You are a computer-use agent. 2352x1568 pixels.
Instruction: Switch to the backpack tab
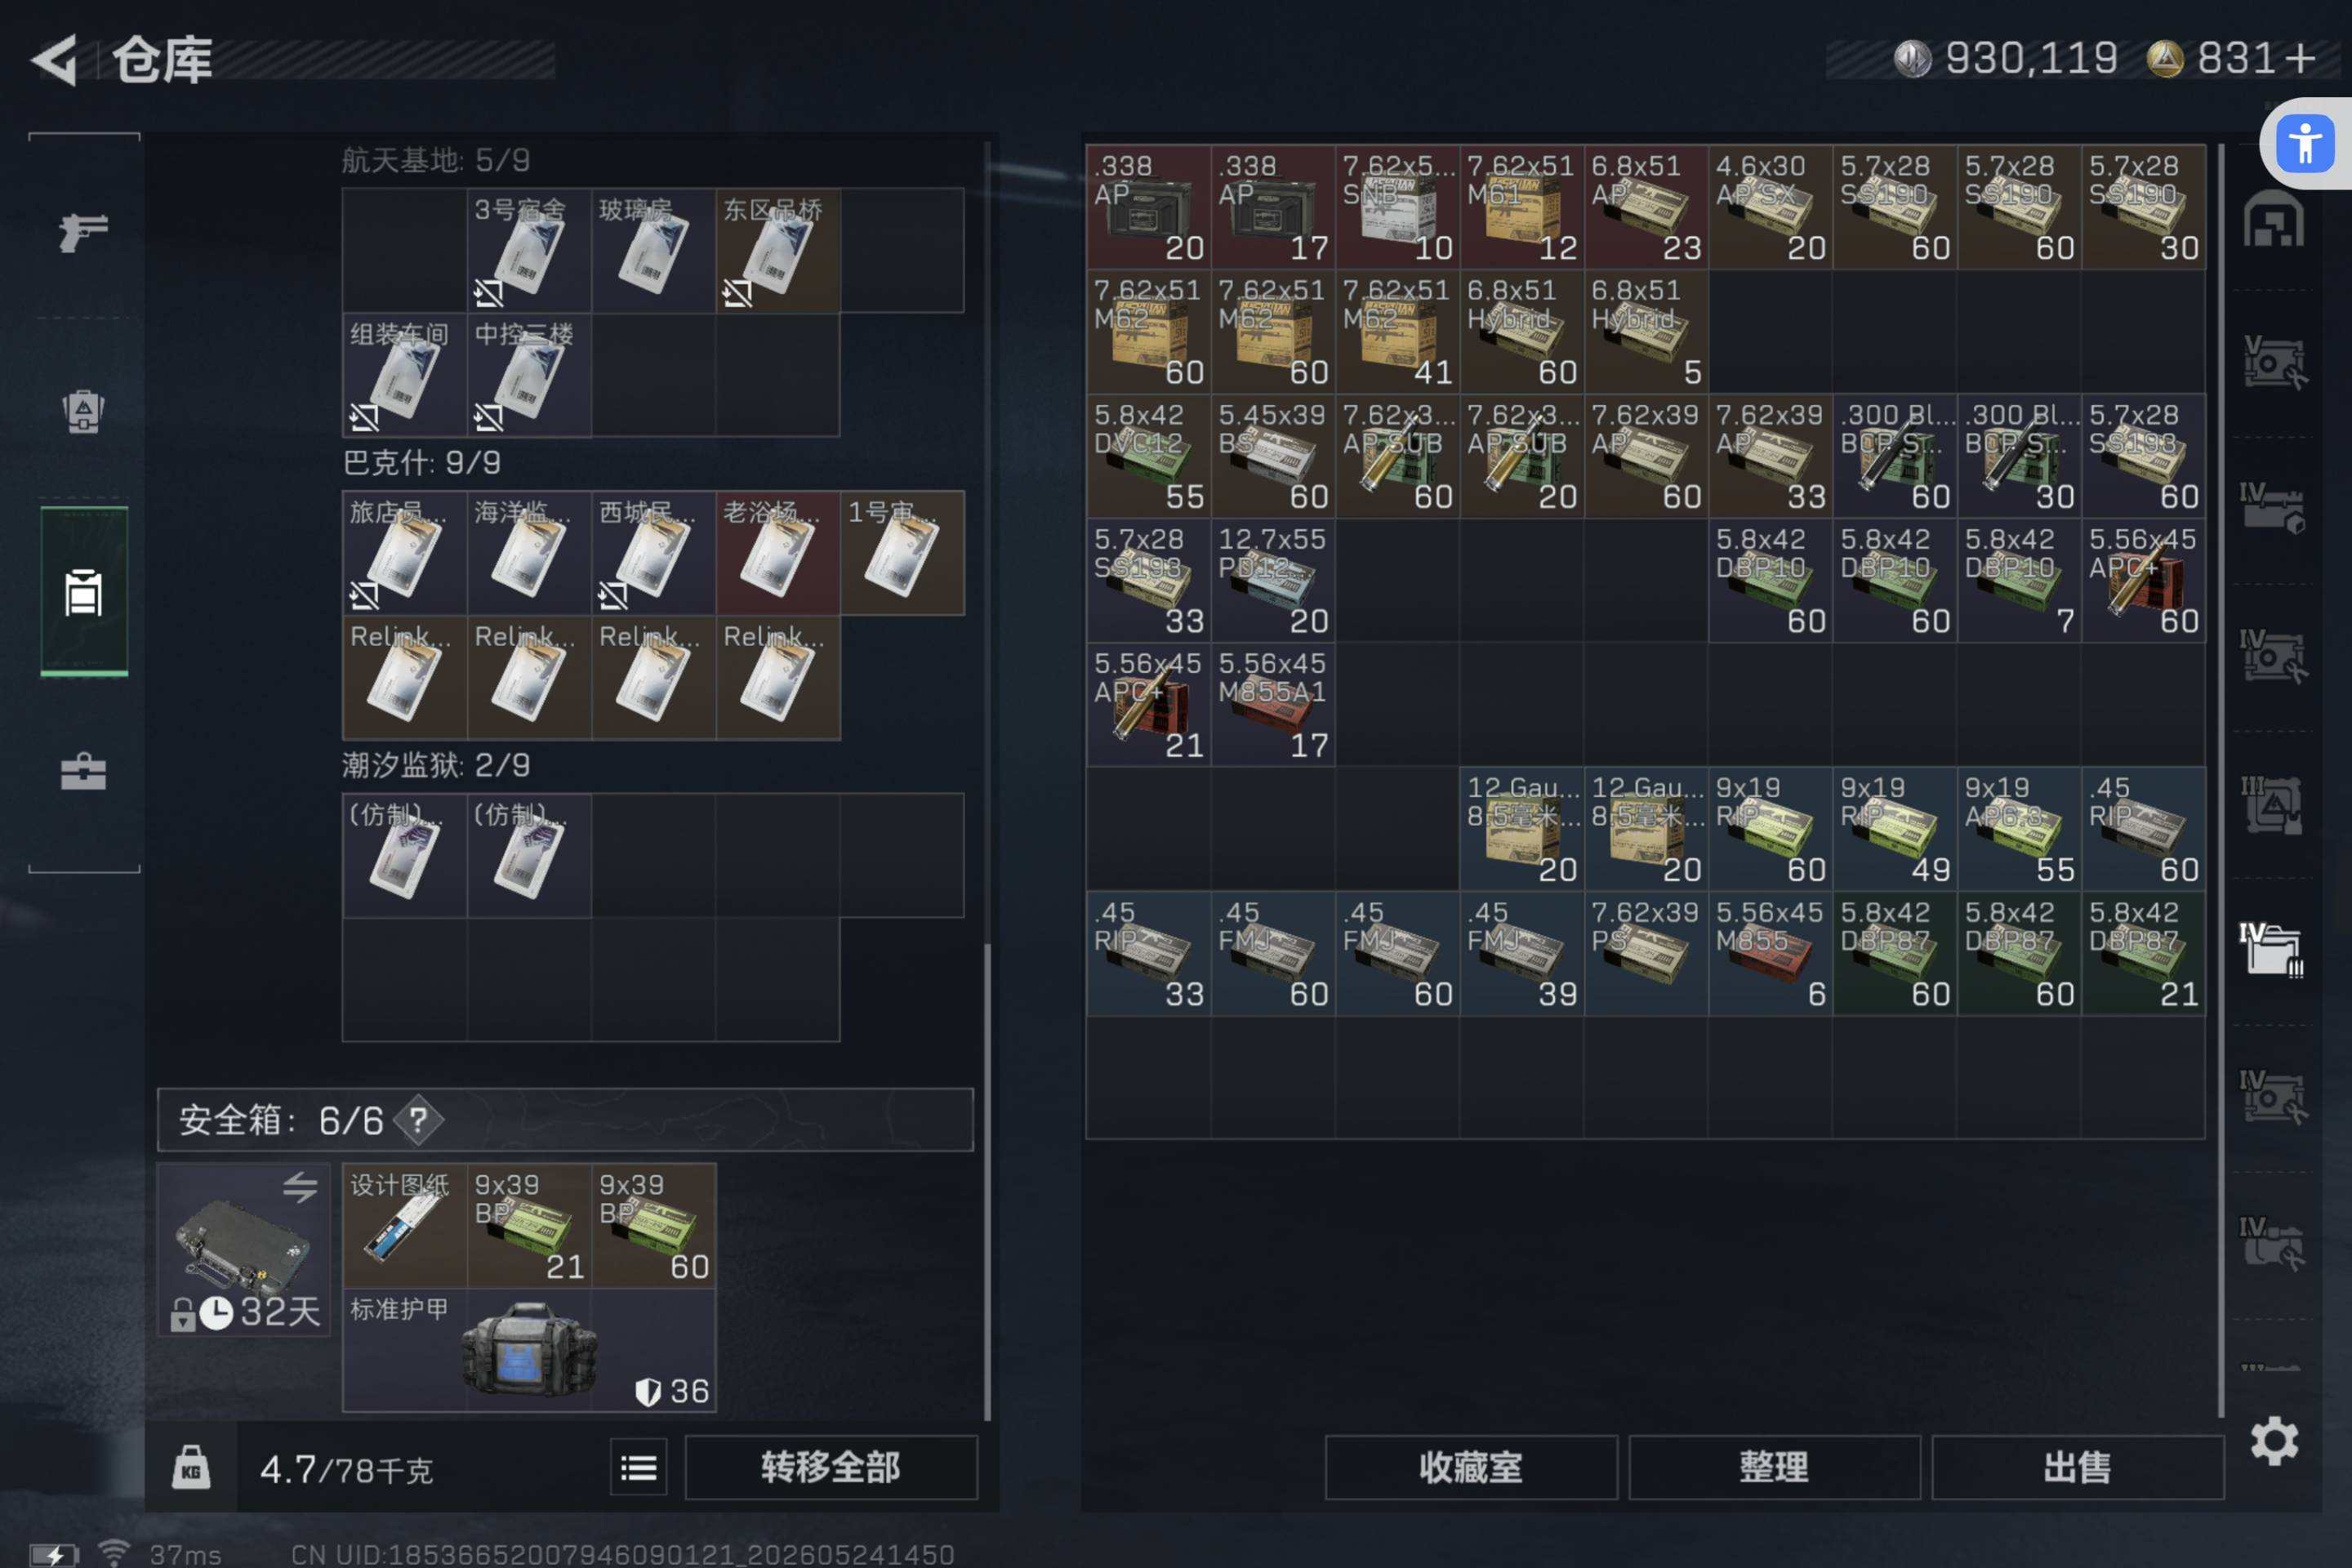tap(83, 410)
